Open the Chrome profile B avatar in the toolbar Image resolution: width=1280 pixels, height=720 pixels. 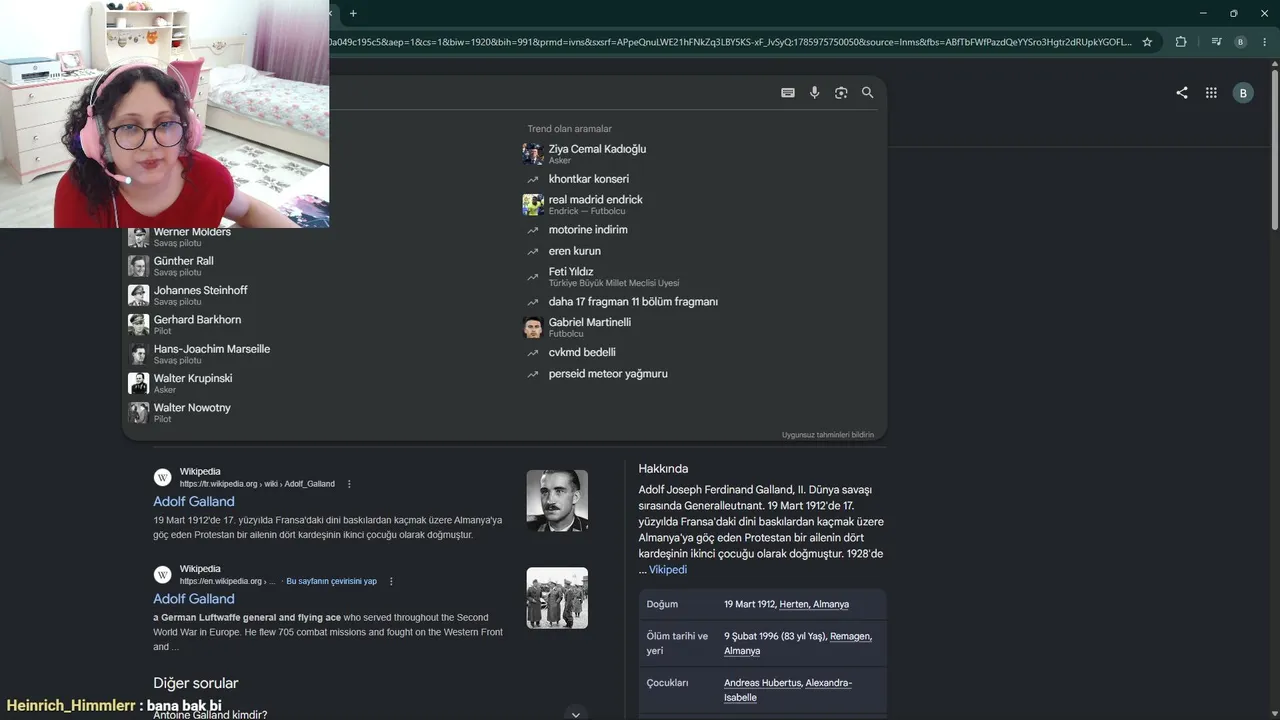pos(1241,42)
